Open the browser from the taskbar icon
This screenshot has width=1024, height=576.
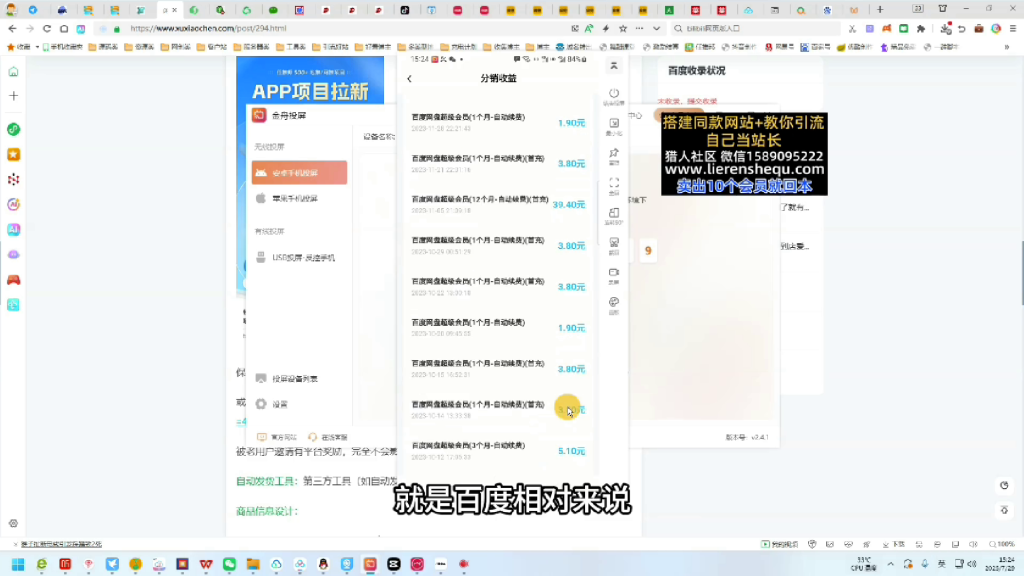pos(42,565)
